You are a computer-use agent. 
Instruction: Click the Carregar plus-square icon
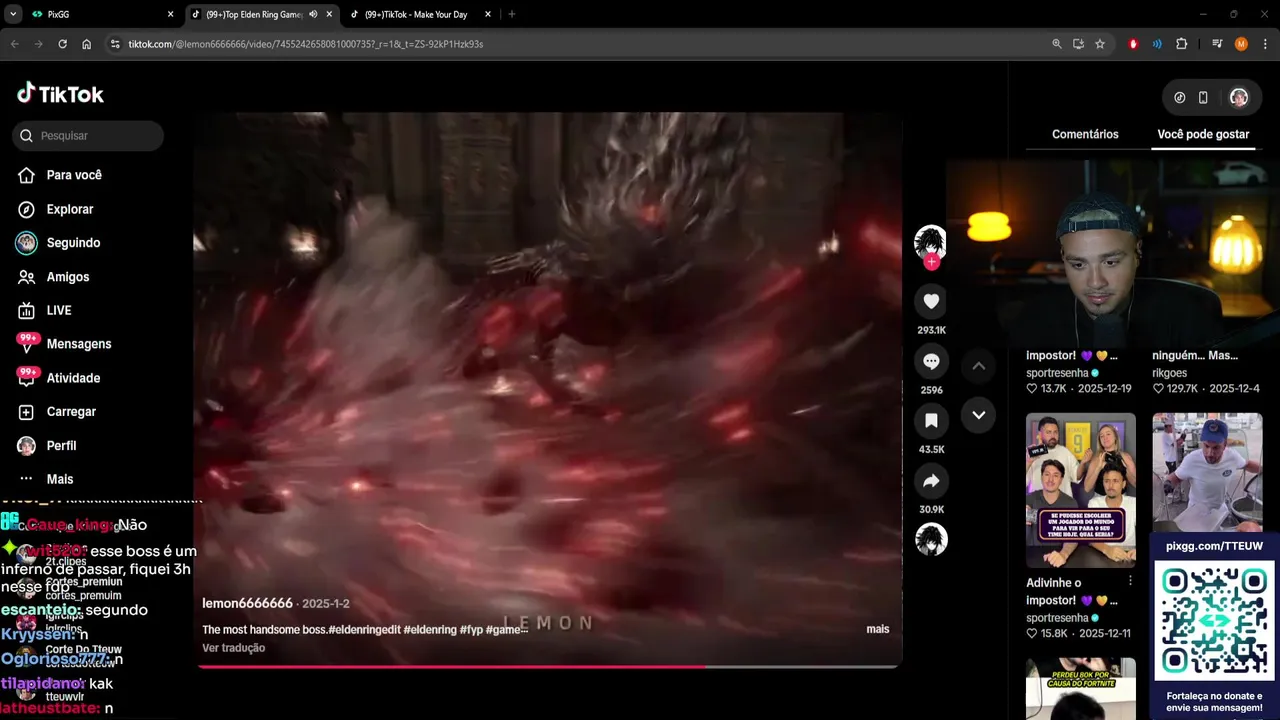pos(27,412)
